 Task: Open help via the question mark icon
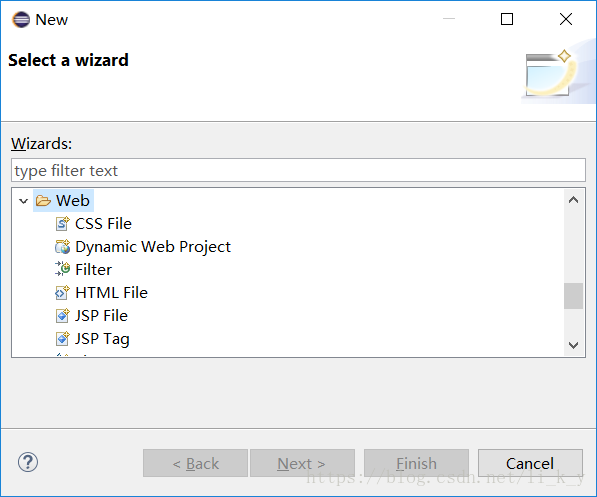tap(28, 462)
